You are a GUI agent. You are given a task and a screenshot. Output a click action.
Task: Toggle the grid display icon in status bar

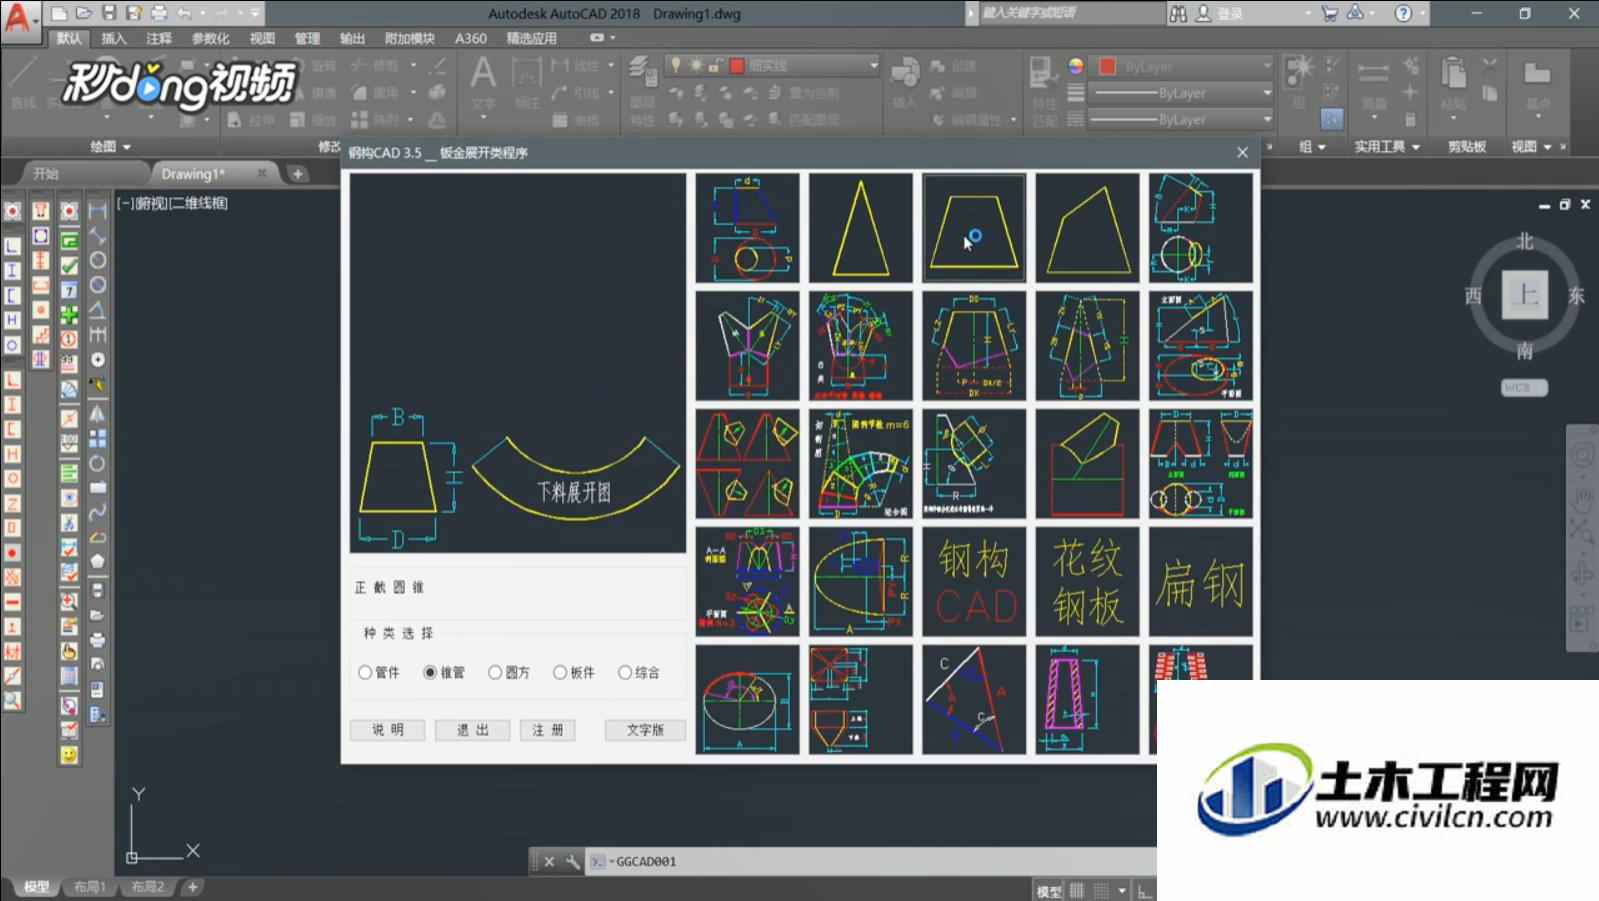click(1077, 890)
